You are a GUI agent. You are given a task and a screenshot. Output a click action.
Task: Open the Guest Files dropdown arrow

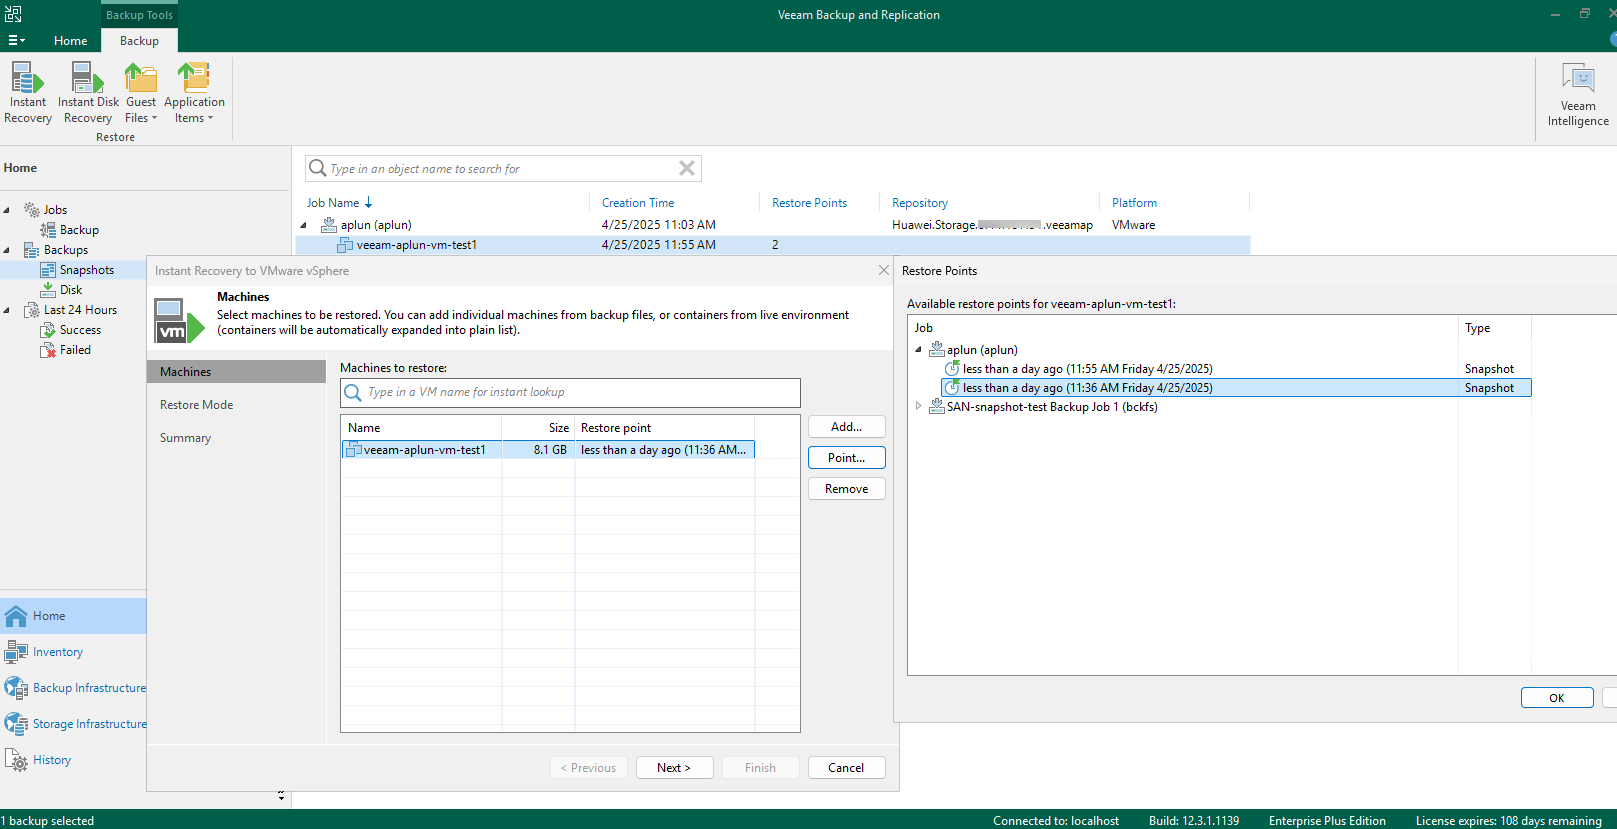(x=154, y=118)
